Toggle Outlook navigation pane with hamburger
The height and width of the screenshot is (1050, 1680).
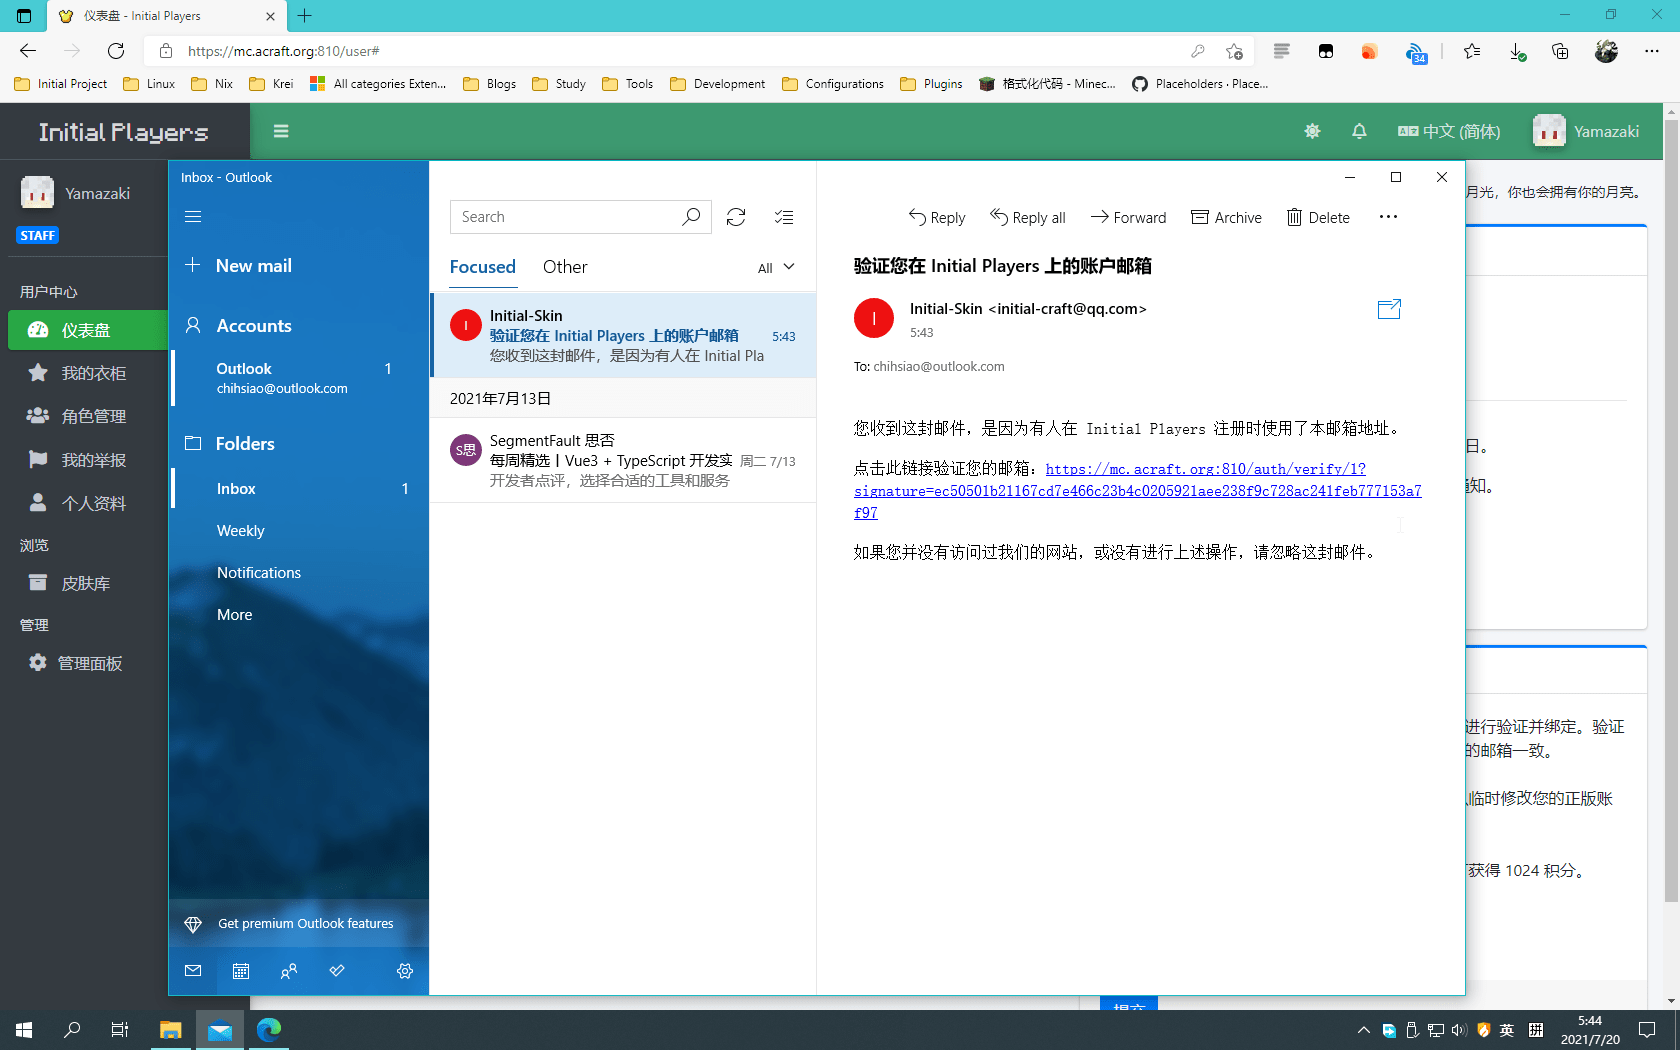[193, 216]
